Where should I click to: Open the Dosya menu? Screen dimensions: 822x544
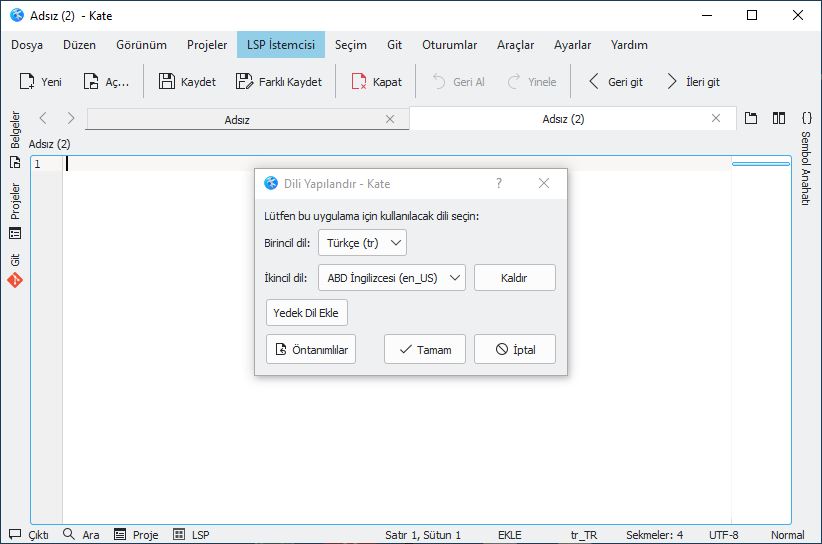pyautogui.click(x=27, y=45)
